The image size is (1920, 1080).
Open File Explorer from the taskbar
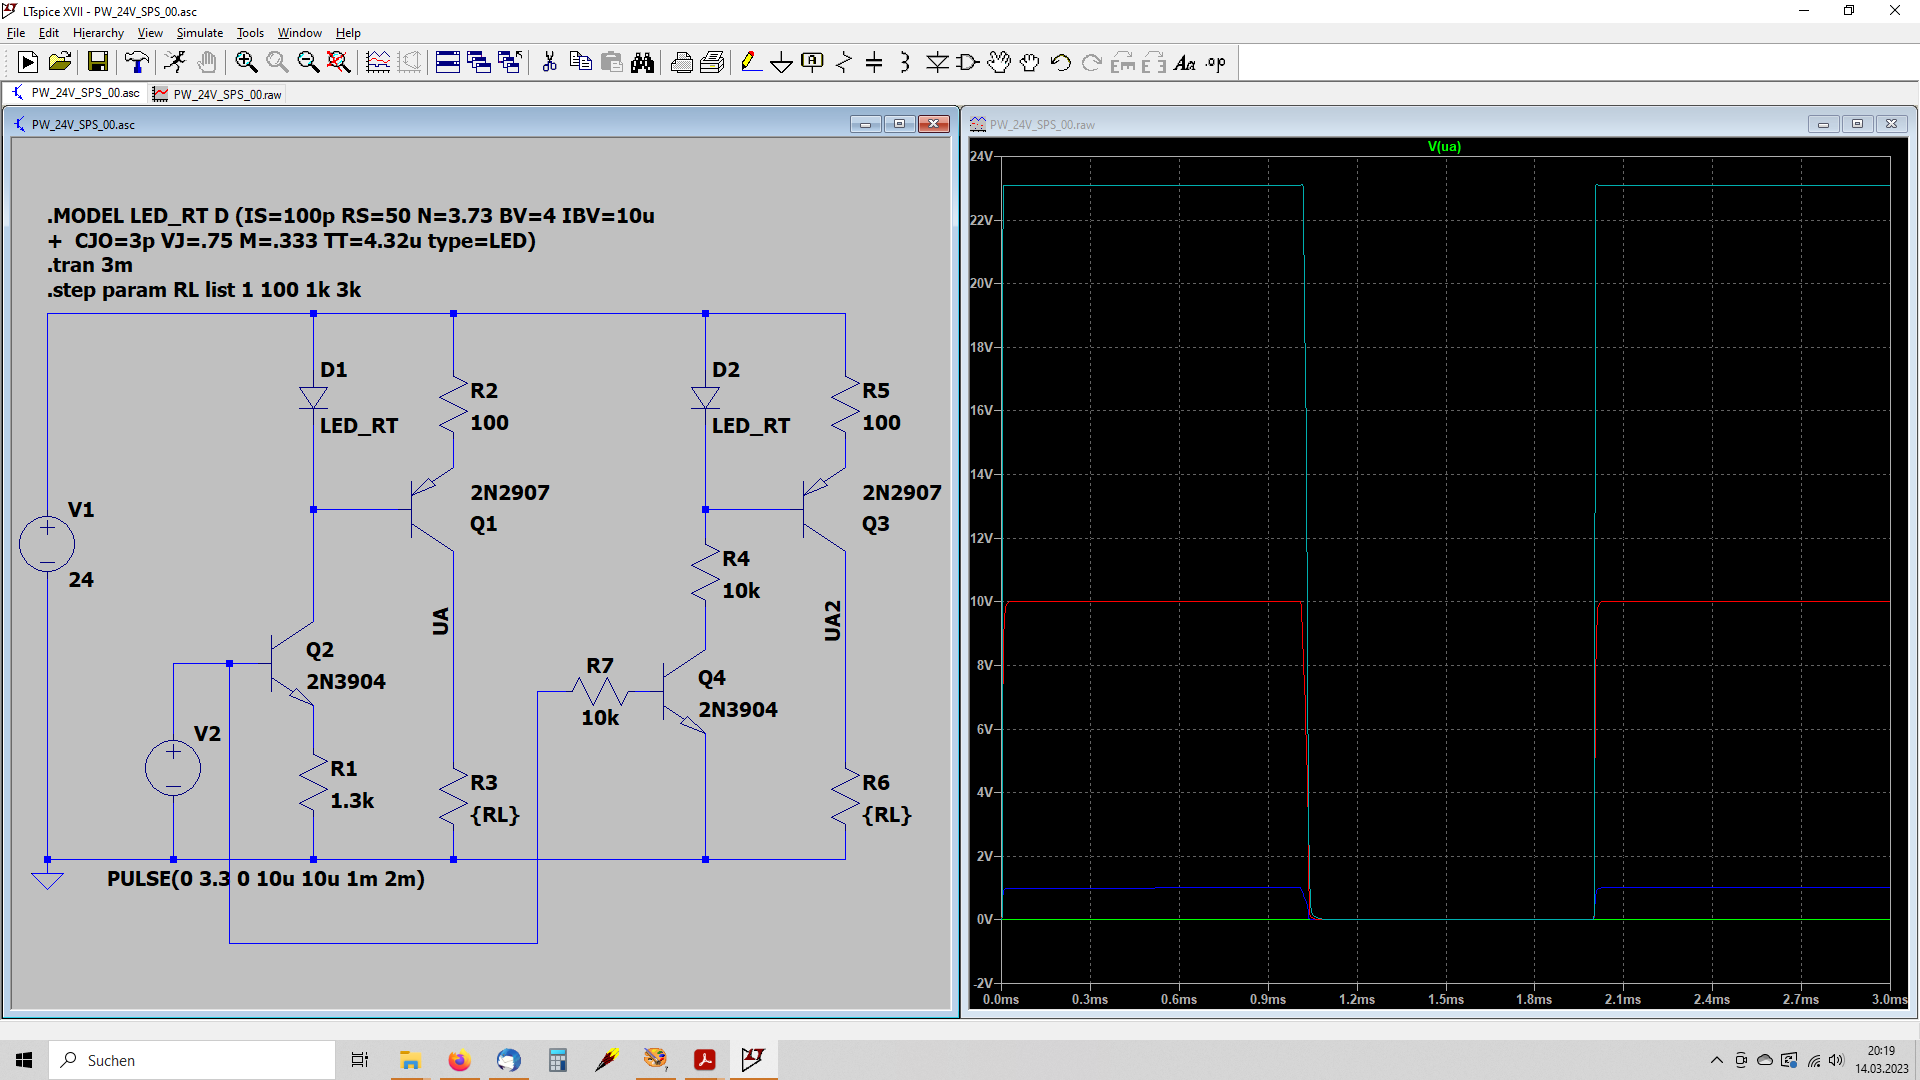tap(410, 1060)
